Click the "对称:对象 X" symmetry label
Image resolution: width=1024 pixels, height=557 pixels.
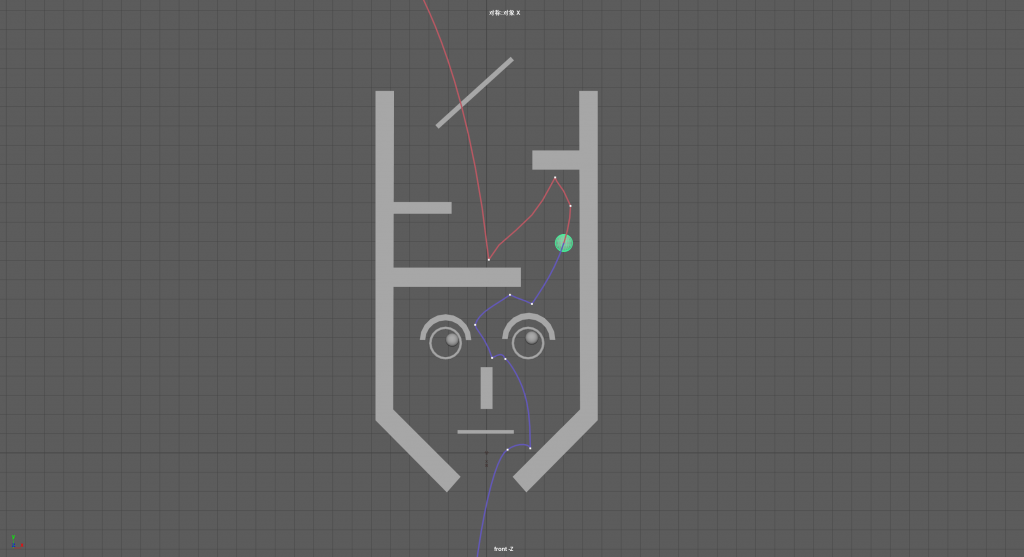point(504,13)
